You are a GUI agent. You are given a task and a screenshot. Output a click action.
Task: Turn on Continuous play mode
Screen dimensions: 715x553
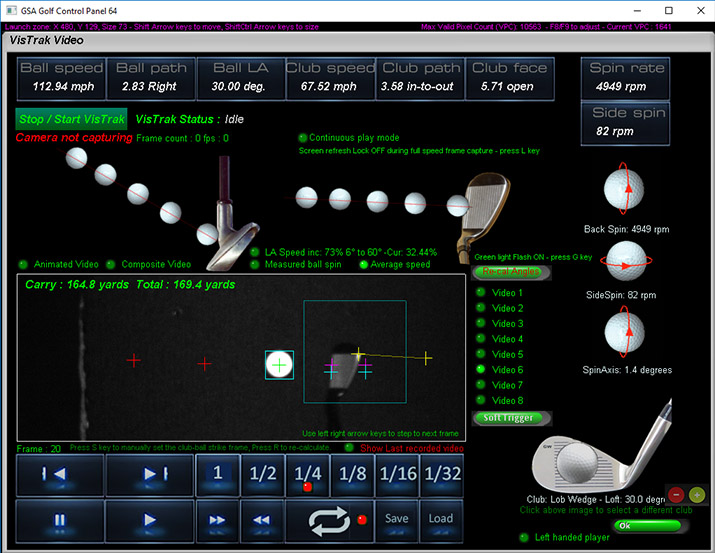click(x=303, y=138)
